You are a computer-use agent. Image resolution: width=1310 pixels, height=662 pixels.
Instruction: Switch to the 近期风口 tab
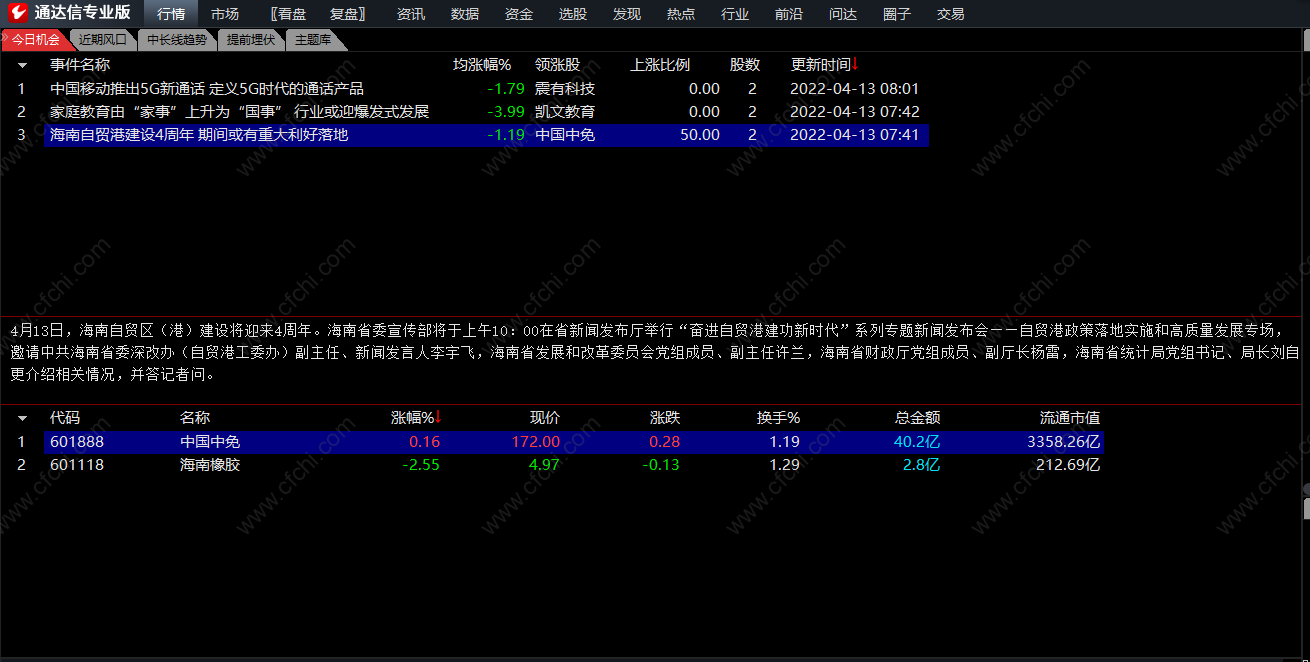103,40
